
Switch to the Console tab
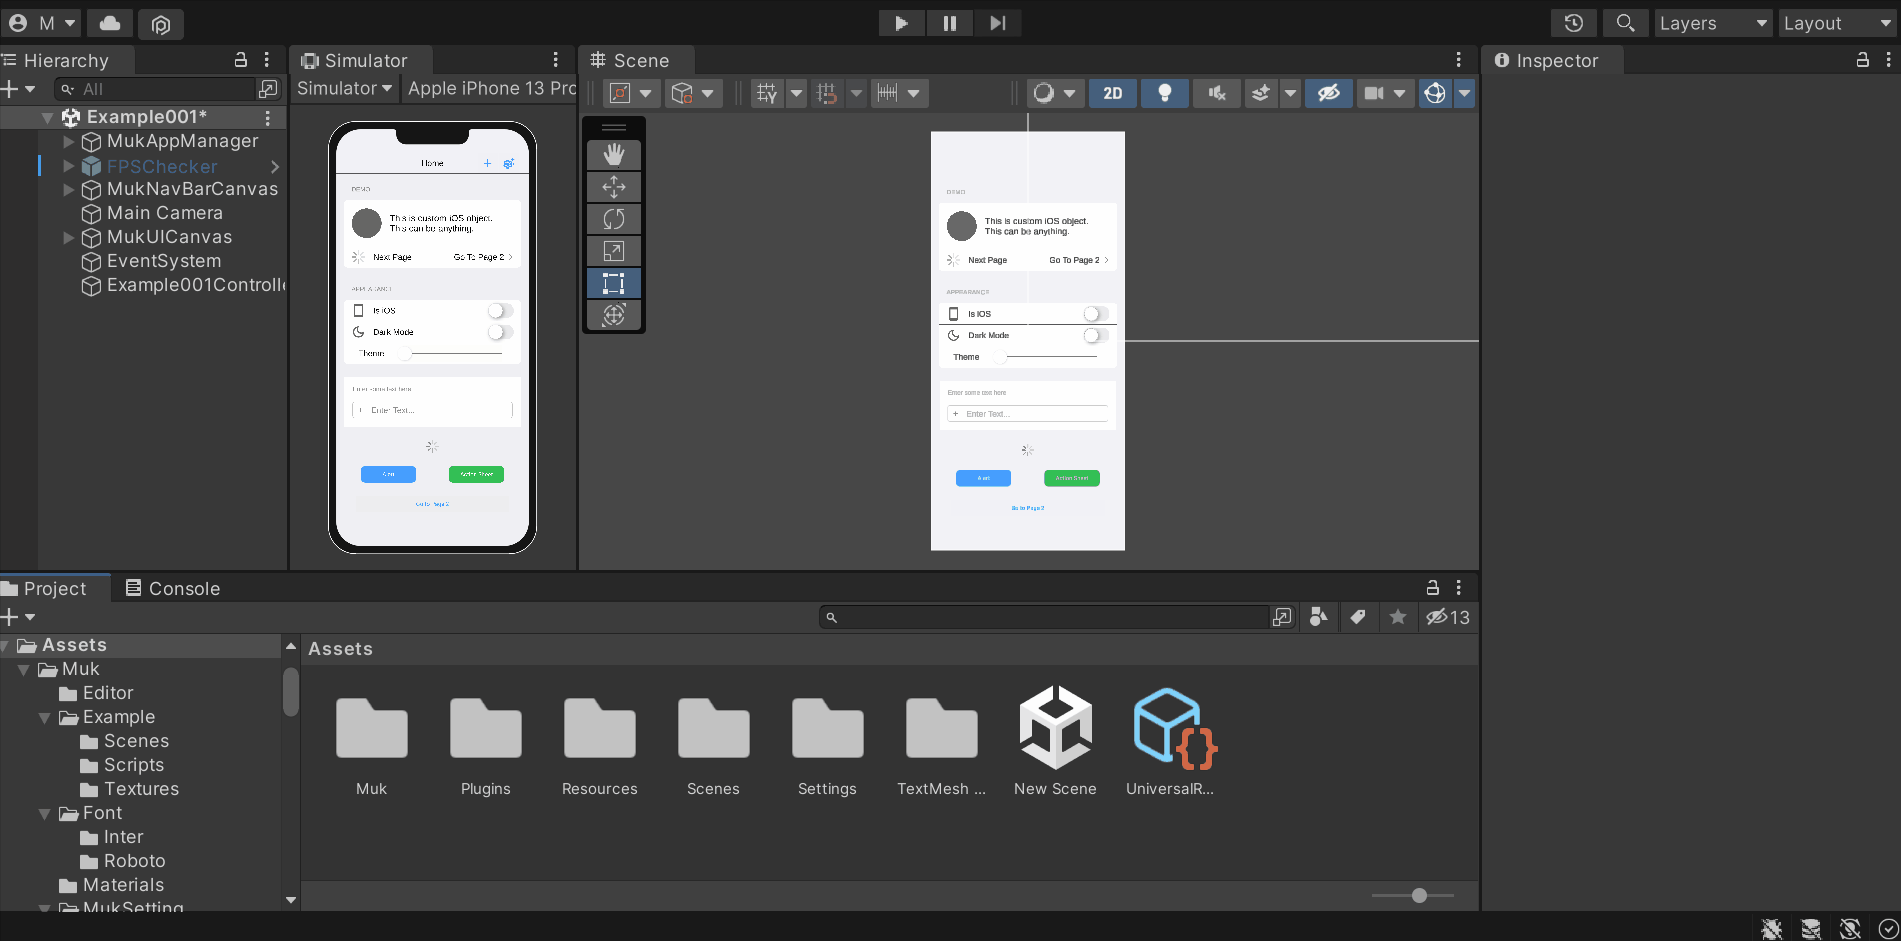(172, 588)
